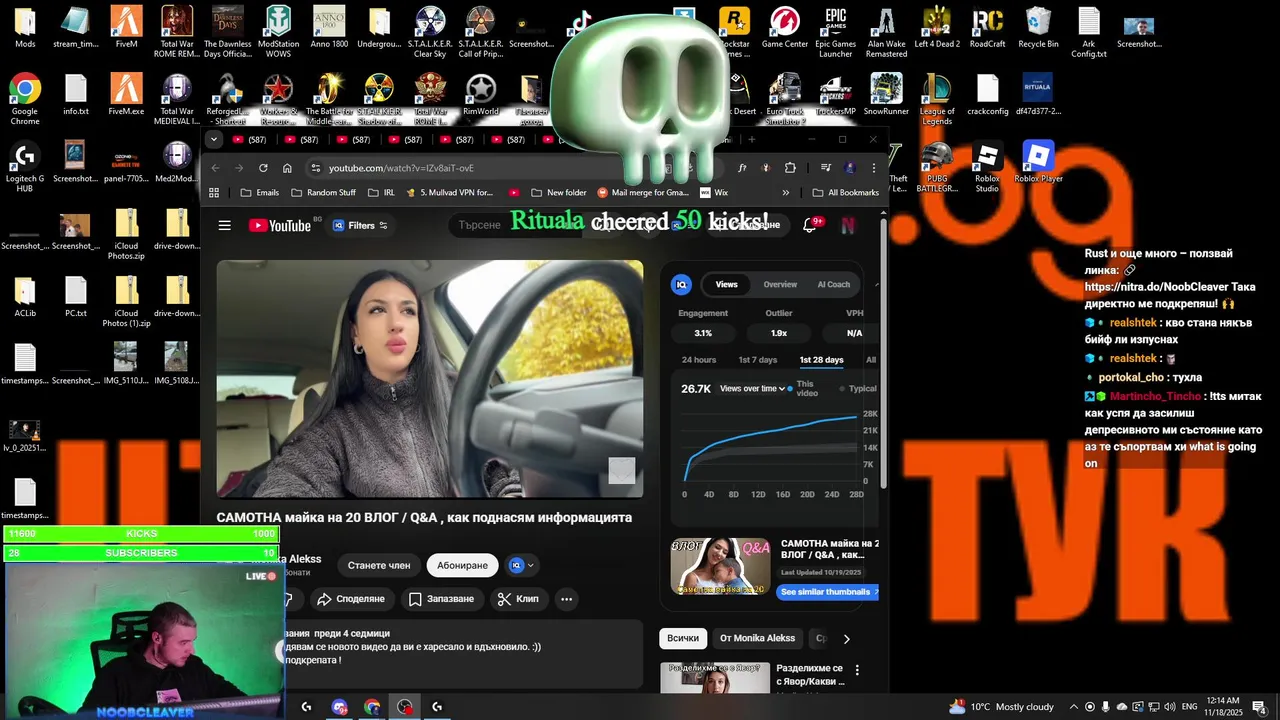Viewport: 1280px width, 720px height.
Task: Open the YouTube hamburger guide menu
Action: (x=225, y=226)
